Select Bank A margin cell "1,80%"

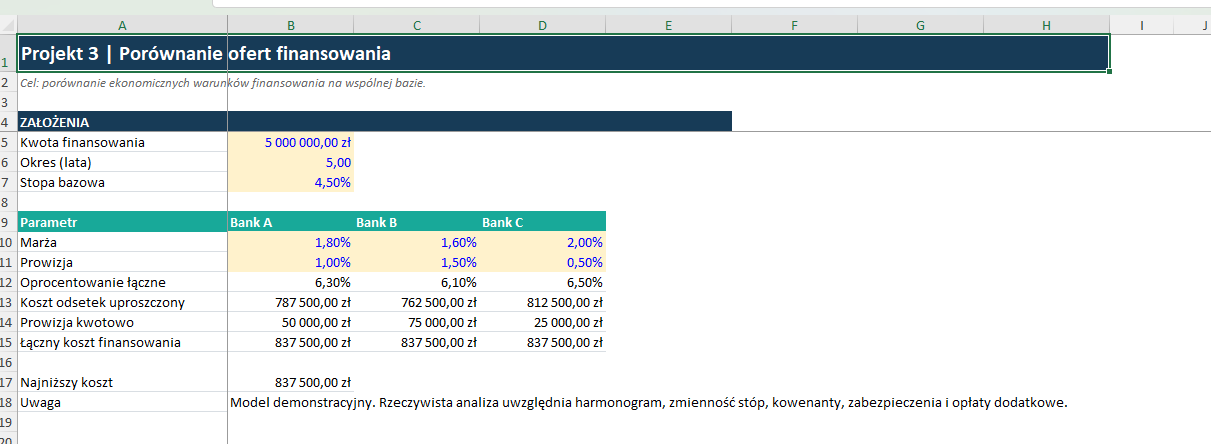click(290, 242)
